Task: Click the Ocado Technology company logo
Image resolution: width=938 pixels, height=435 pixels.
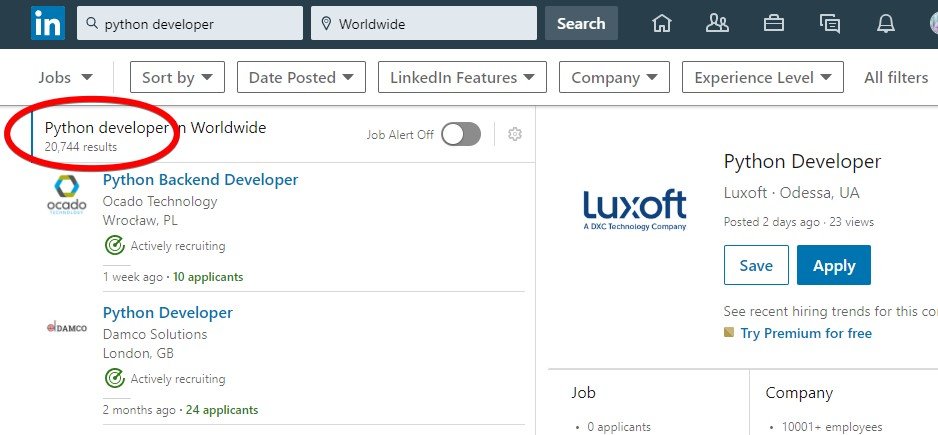Action: coord(66,194)
